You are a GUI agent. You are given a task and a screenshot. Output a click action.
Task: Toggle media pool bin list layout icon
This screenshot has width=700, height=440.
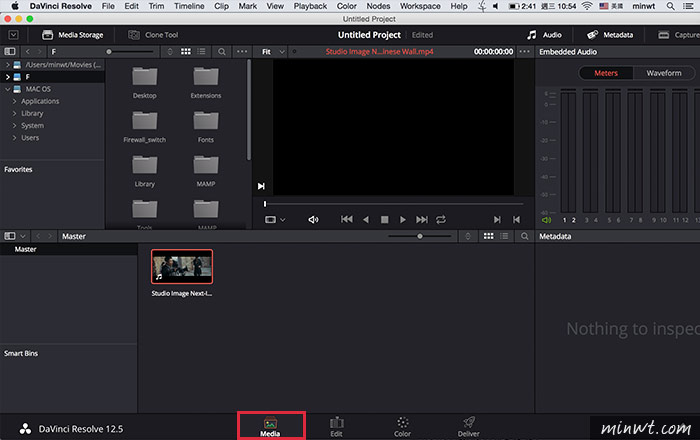(x=10, y=236)
